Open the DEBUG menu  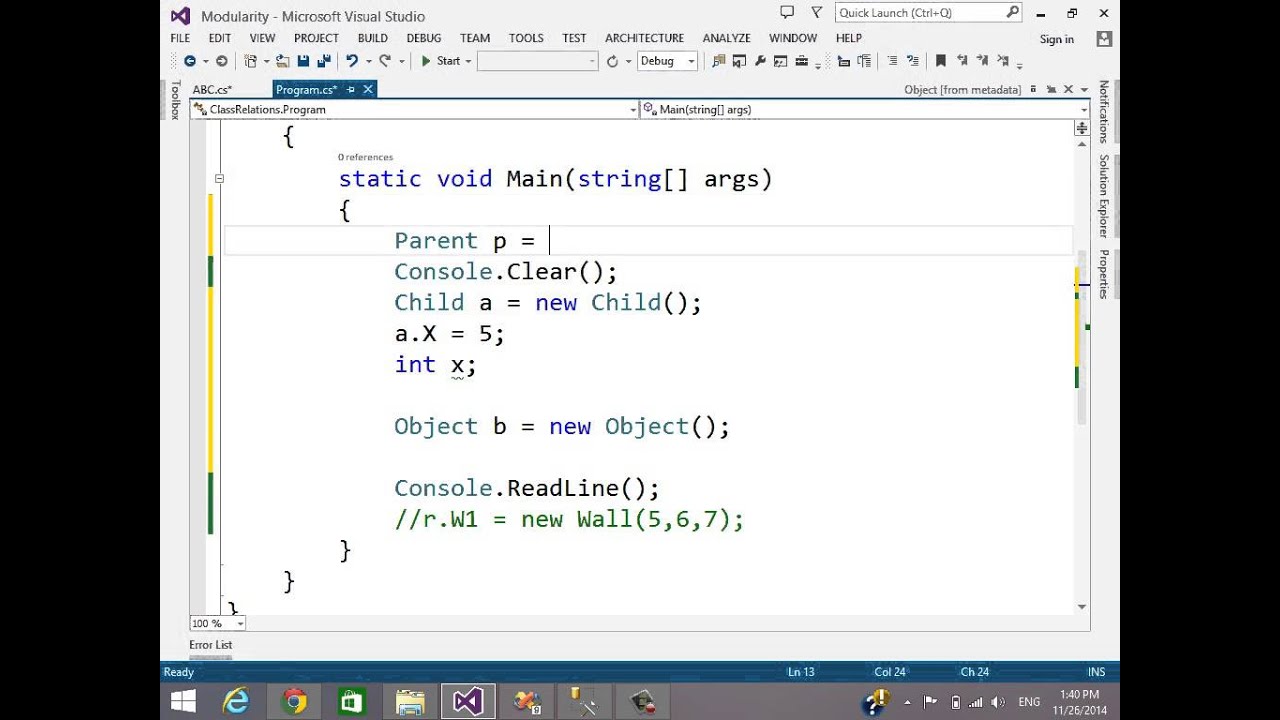[424, 38]
